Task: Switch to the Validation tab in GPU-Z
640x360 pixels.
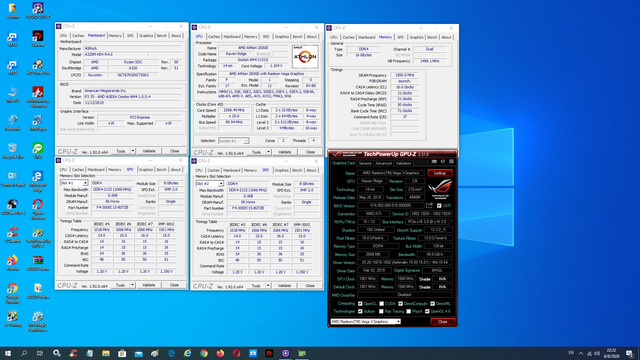Action: [403, 163]
